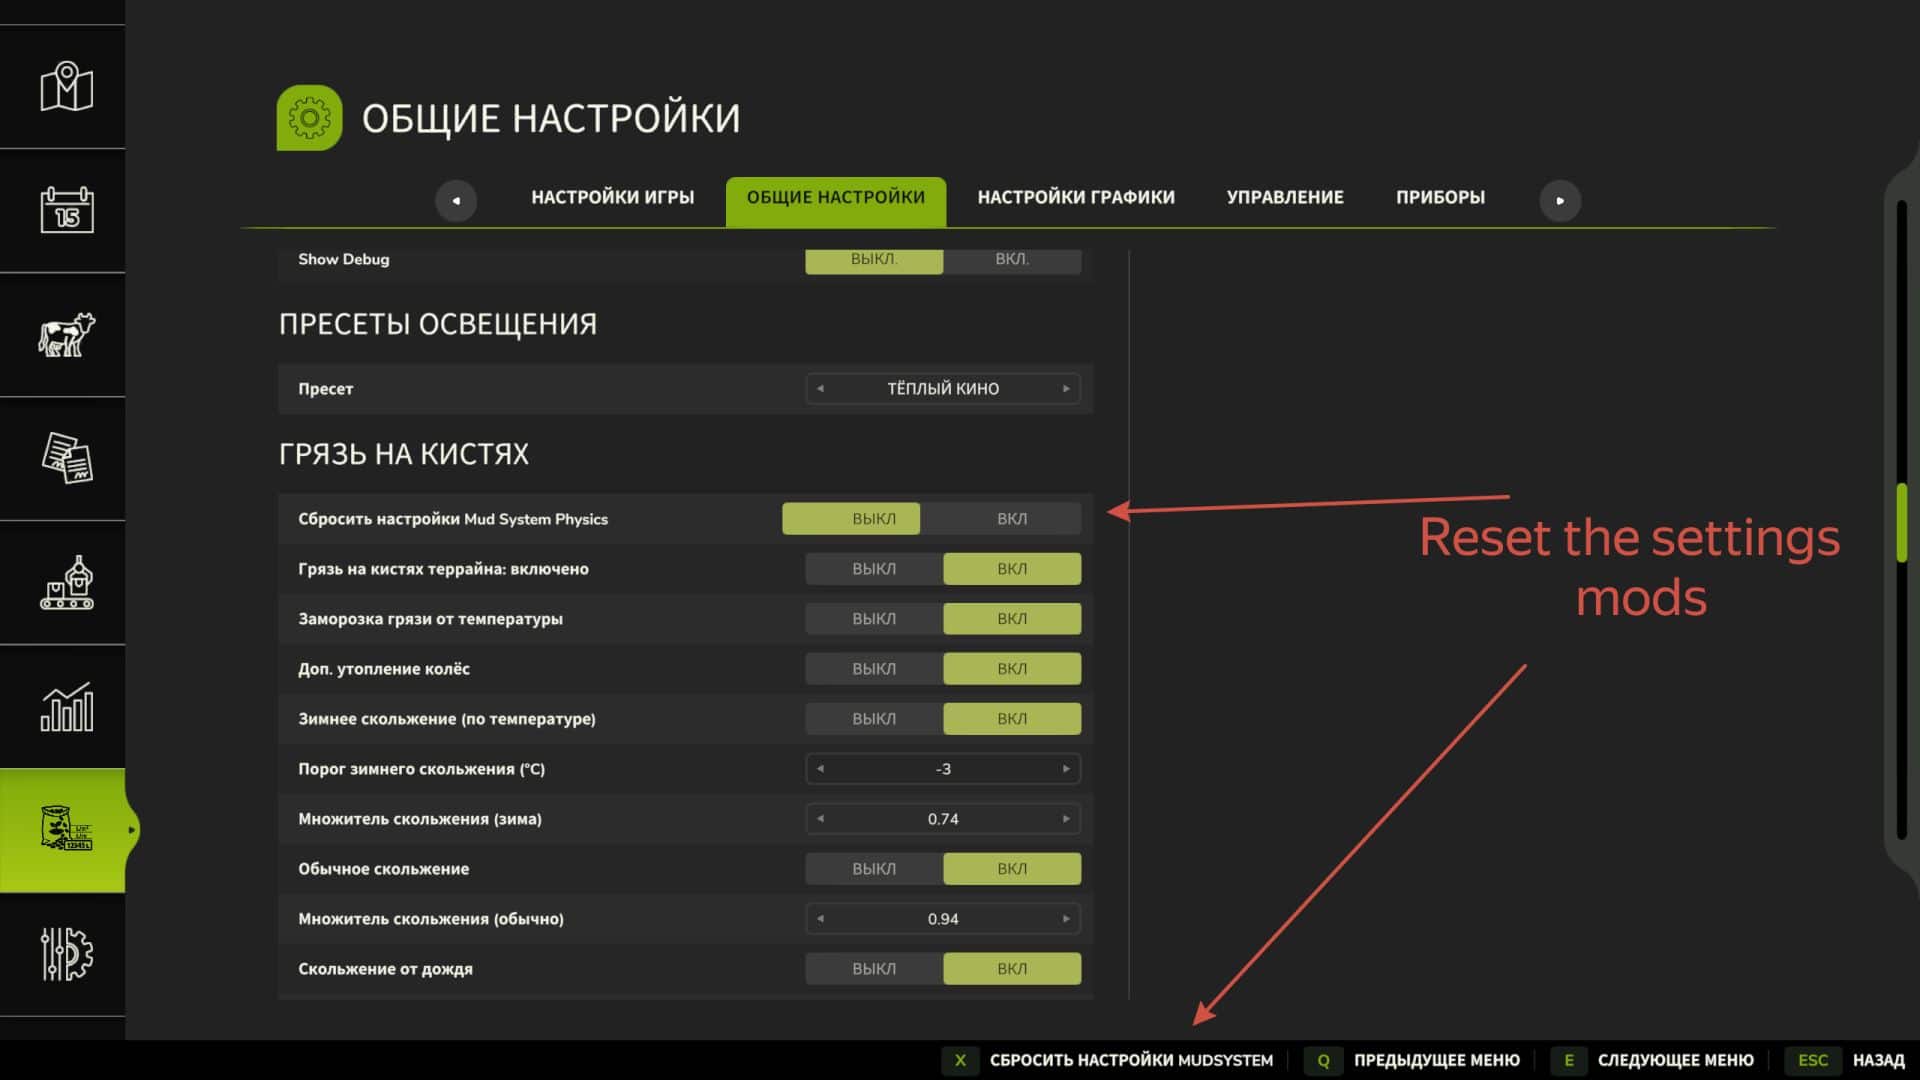Switch to Настройки графики tab
1920x1080 pixels.
(x=1075, y=198)
